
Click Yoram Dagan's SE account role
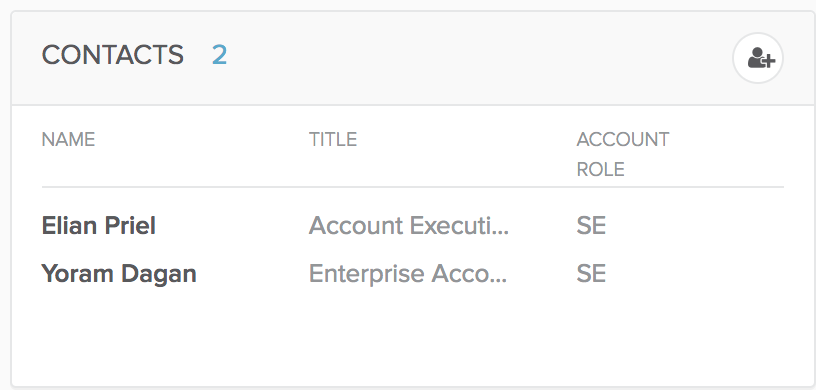pyautogui.click(x=591, y=274)
